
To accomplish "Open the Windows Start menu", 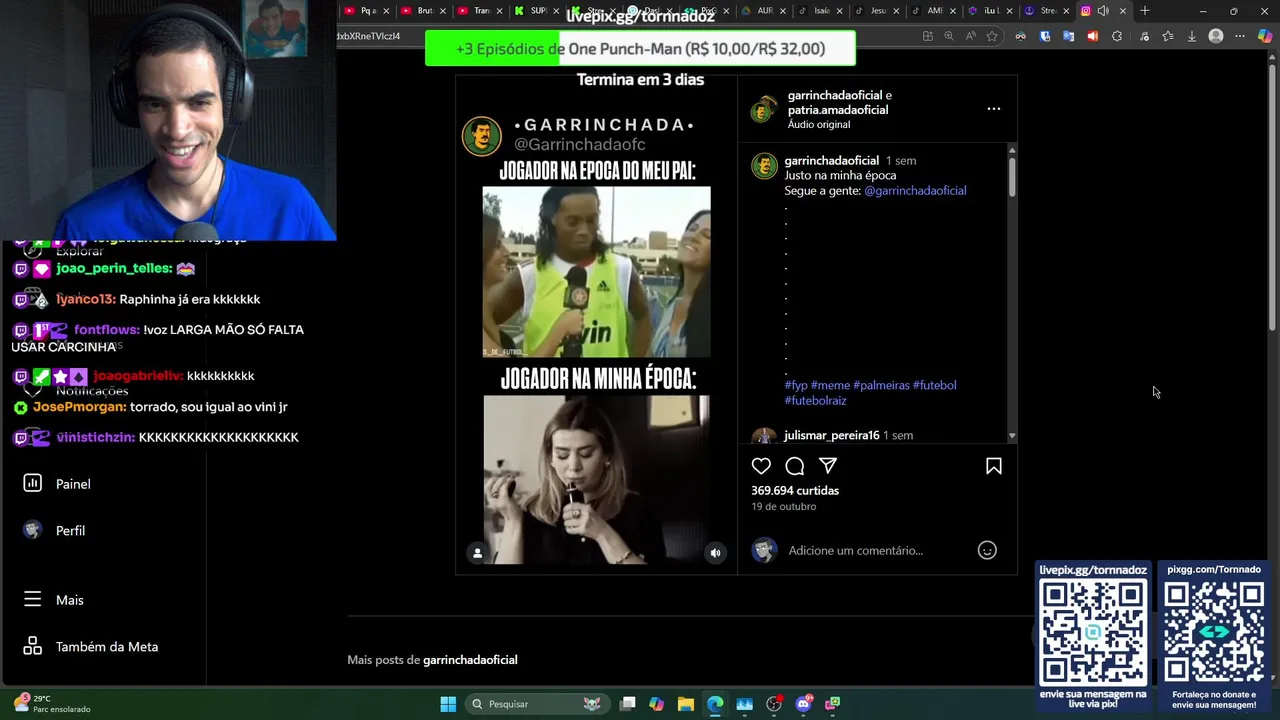I will [x=448, y=704].
